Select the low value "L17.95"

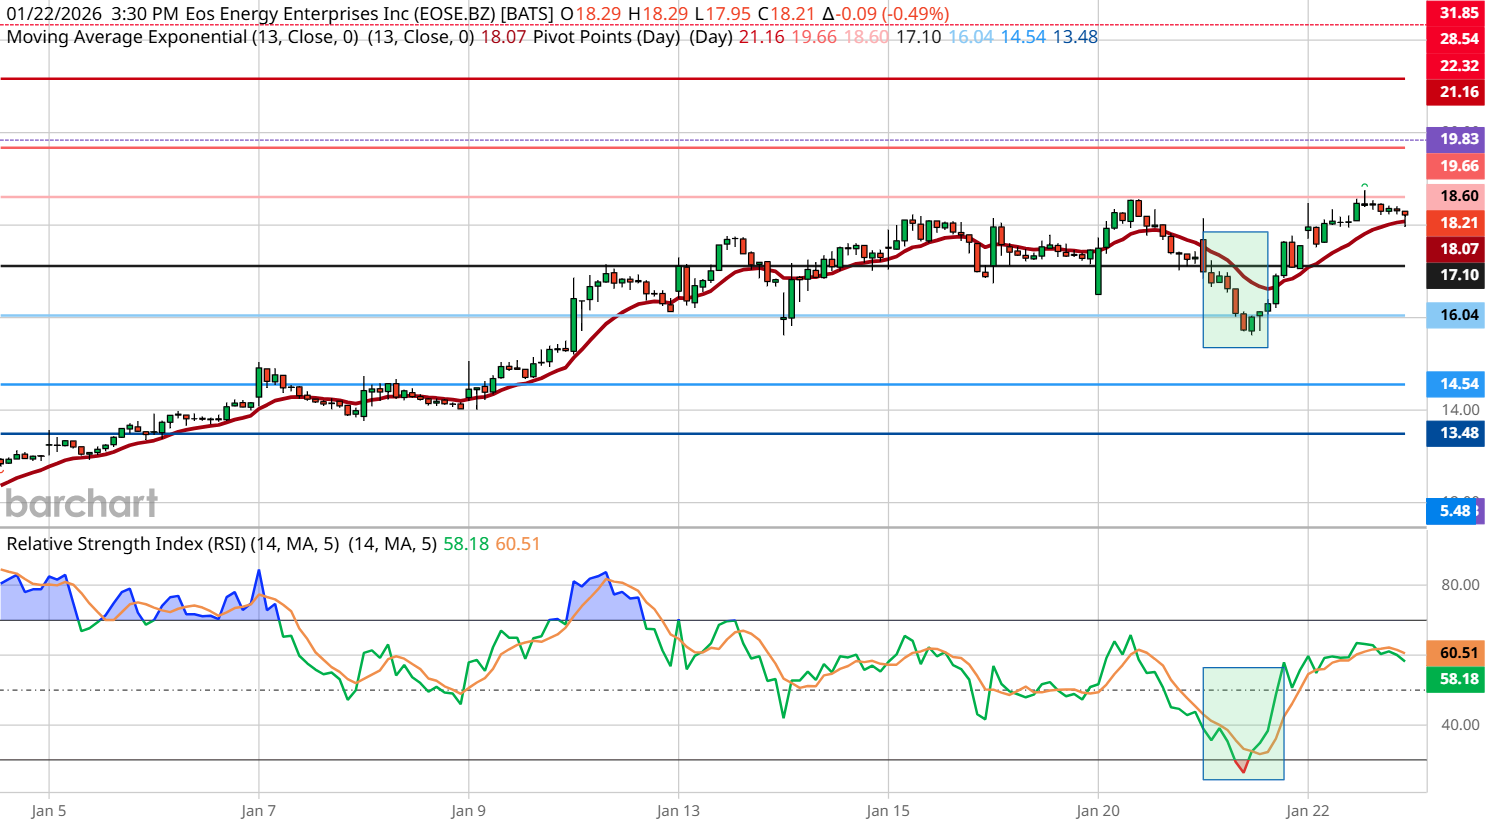(724, 14)
